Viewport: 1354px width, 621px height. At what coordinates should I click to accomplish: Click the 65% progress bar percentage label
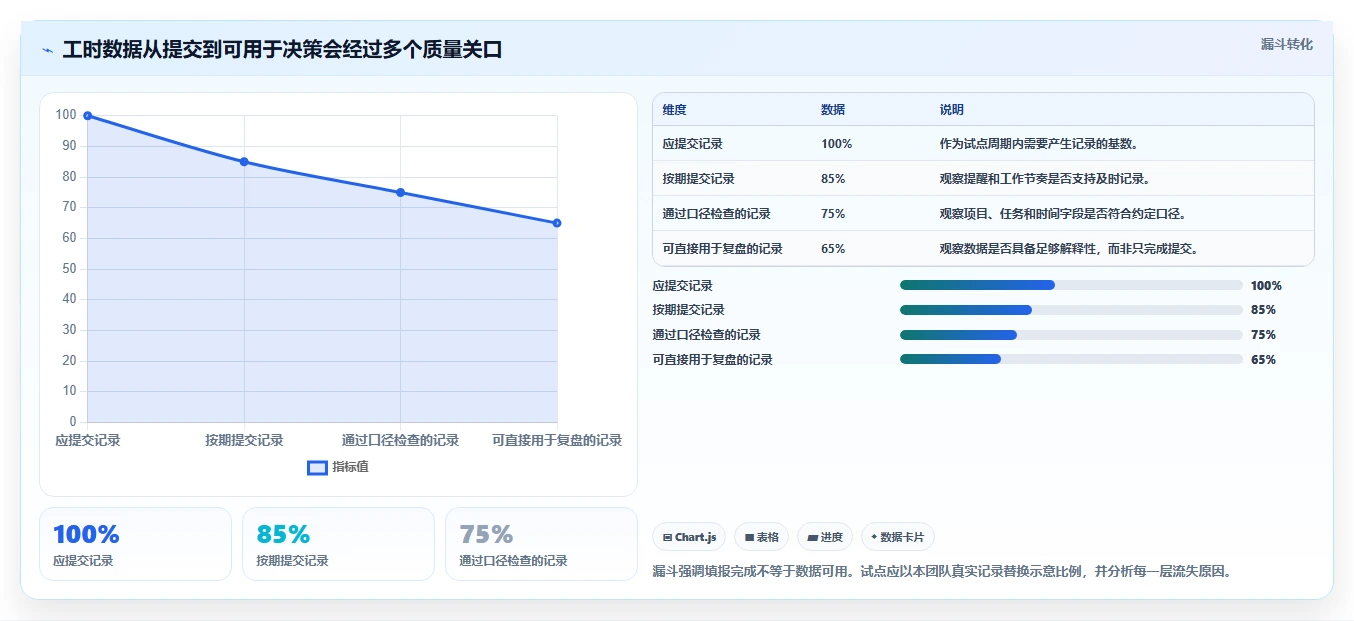[x=1263, y=360]
